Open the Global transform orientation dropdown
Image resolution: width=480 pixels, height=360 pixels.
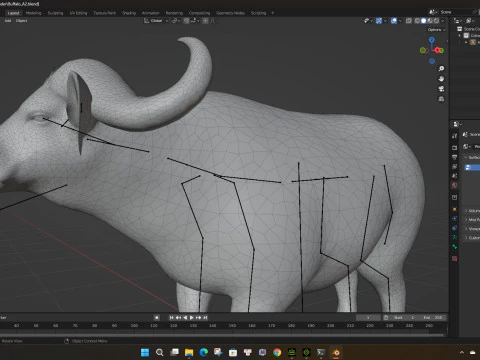tap(156, 21)
